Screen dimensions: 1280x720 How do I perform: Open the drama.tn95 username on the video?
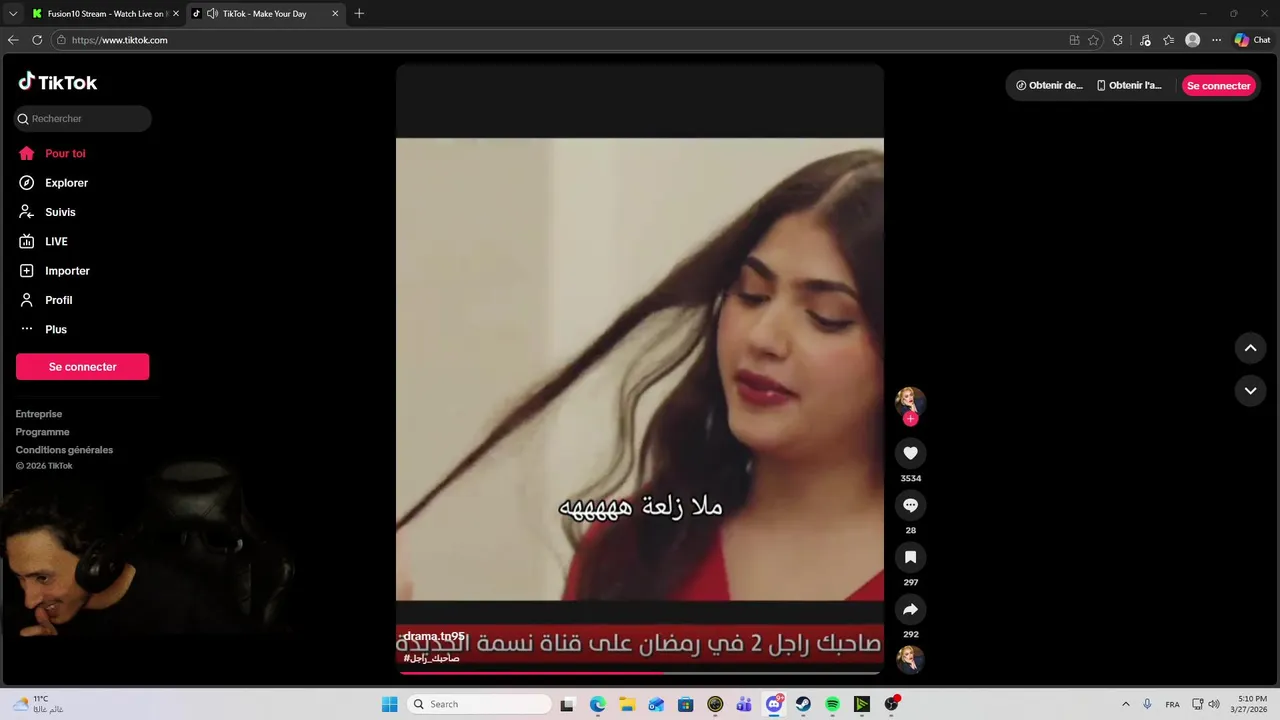[x=433, y=636]
